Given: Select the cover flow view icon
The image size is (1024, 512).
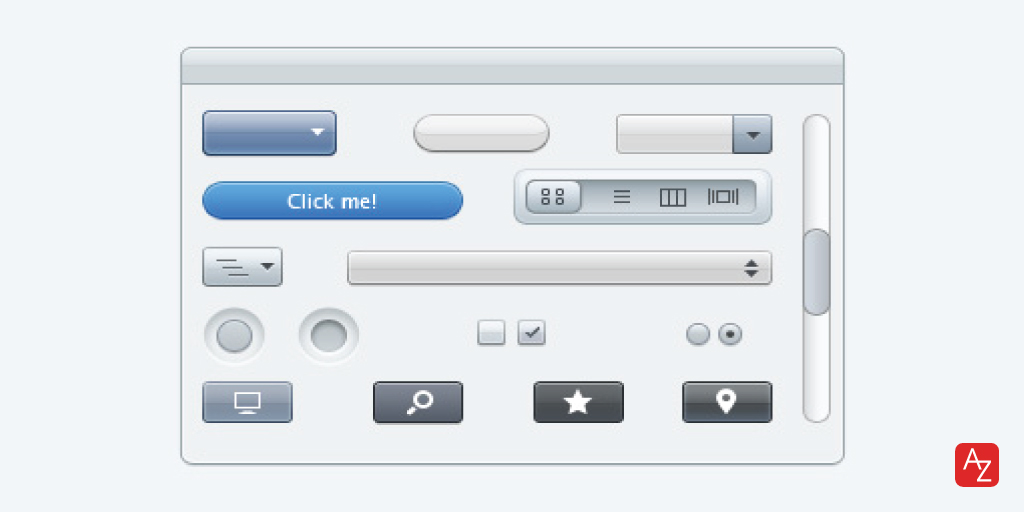Looking at the screenshot, I should (x=723, y=197).
